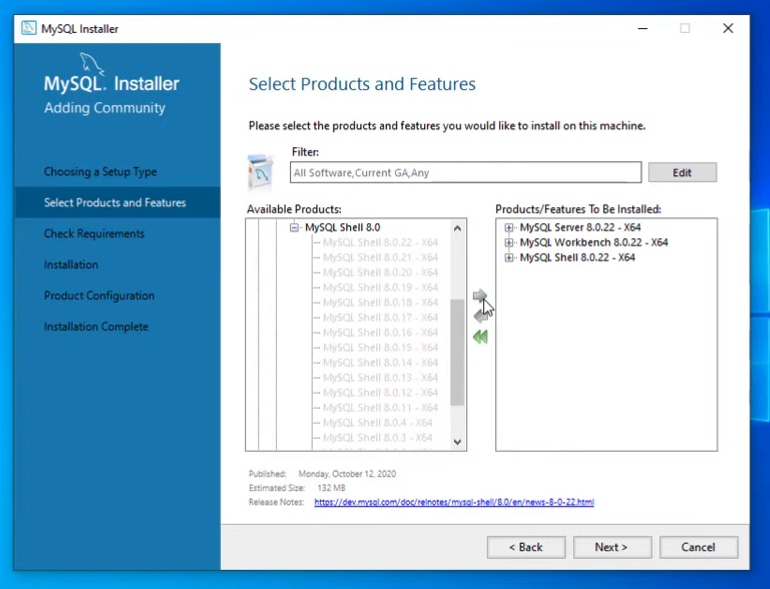Select MySQL Shell 8.0.17 - X64
This screenshot has height=589, width=770.
(x=380, y=317)
